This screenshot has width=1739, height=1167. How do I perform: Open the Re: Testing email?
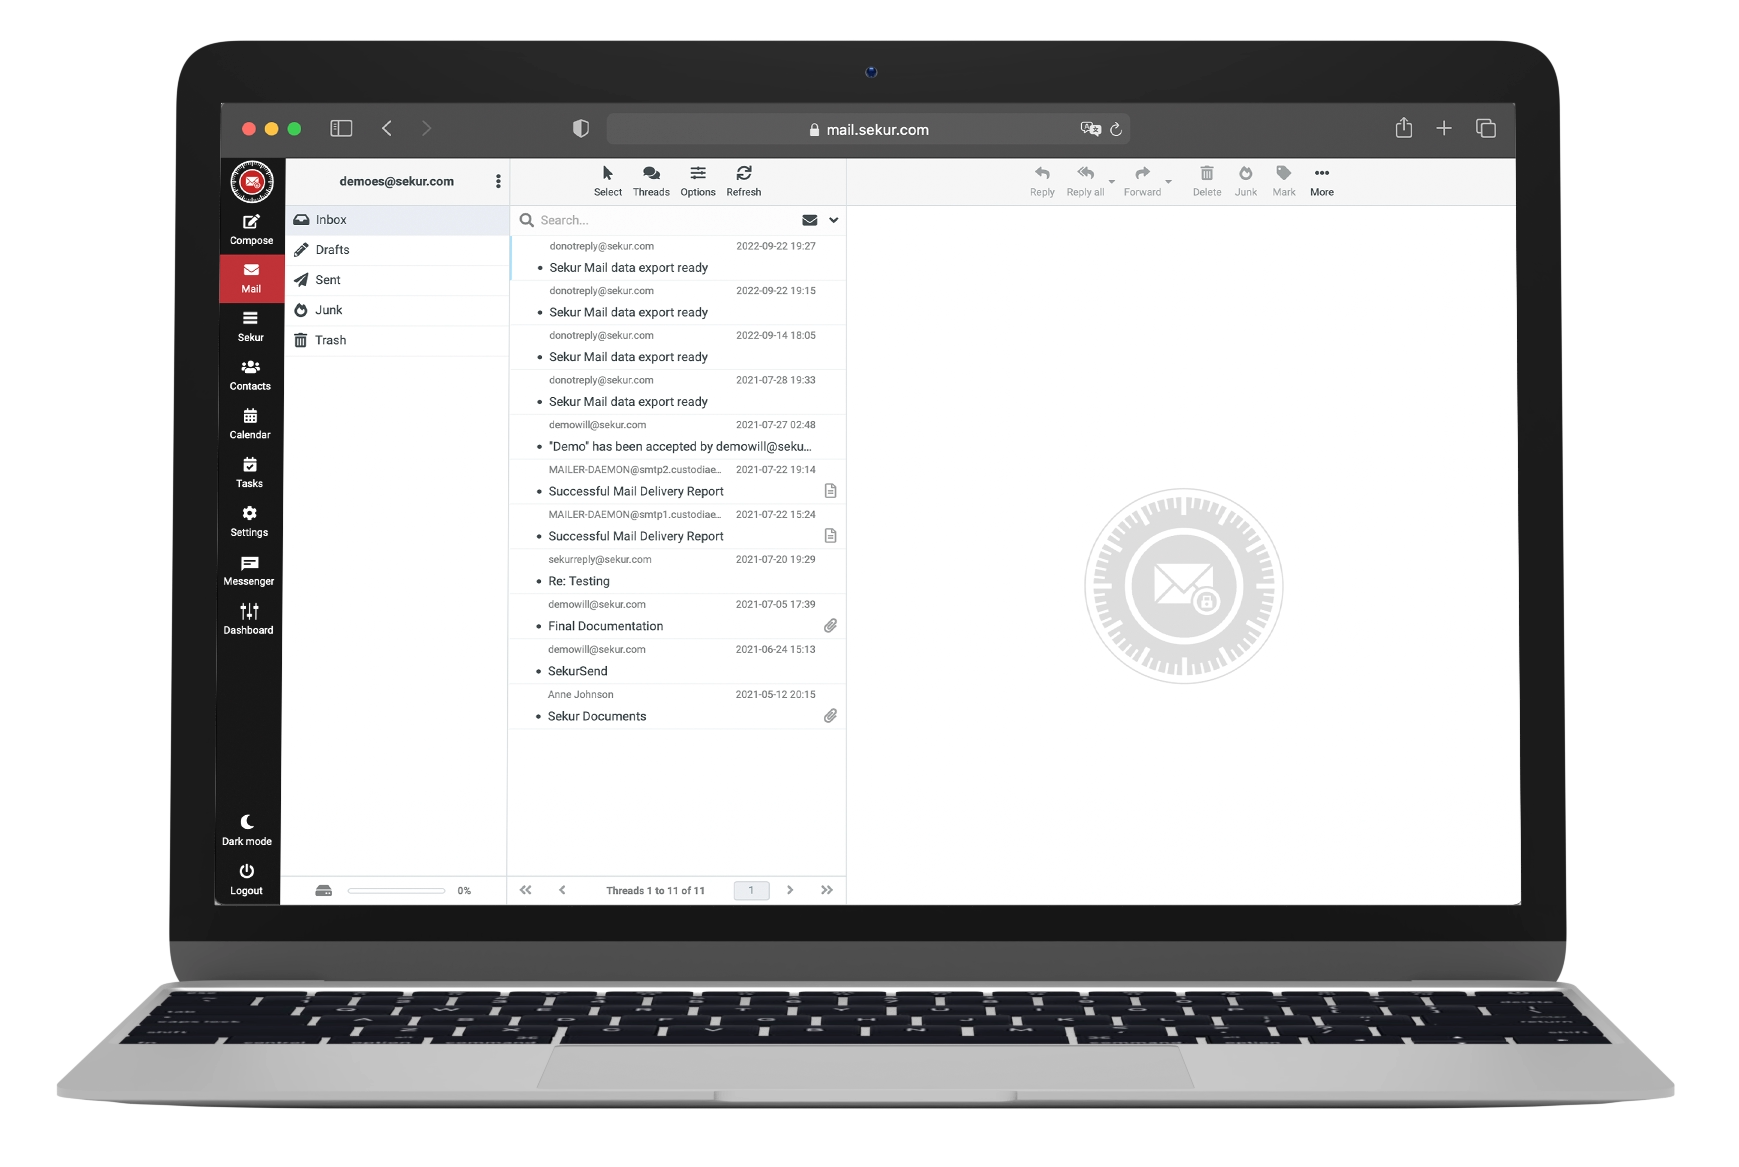click(678, 572)
